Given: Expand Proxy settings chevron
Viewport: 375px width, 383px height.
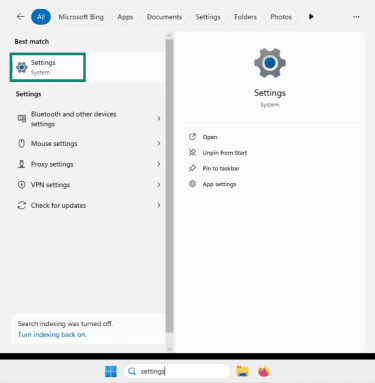Looking at the screenshot, I should tap(159, 164).
